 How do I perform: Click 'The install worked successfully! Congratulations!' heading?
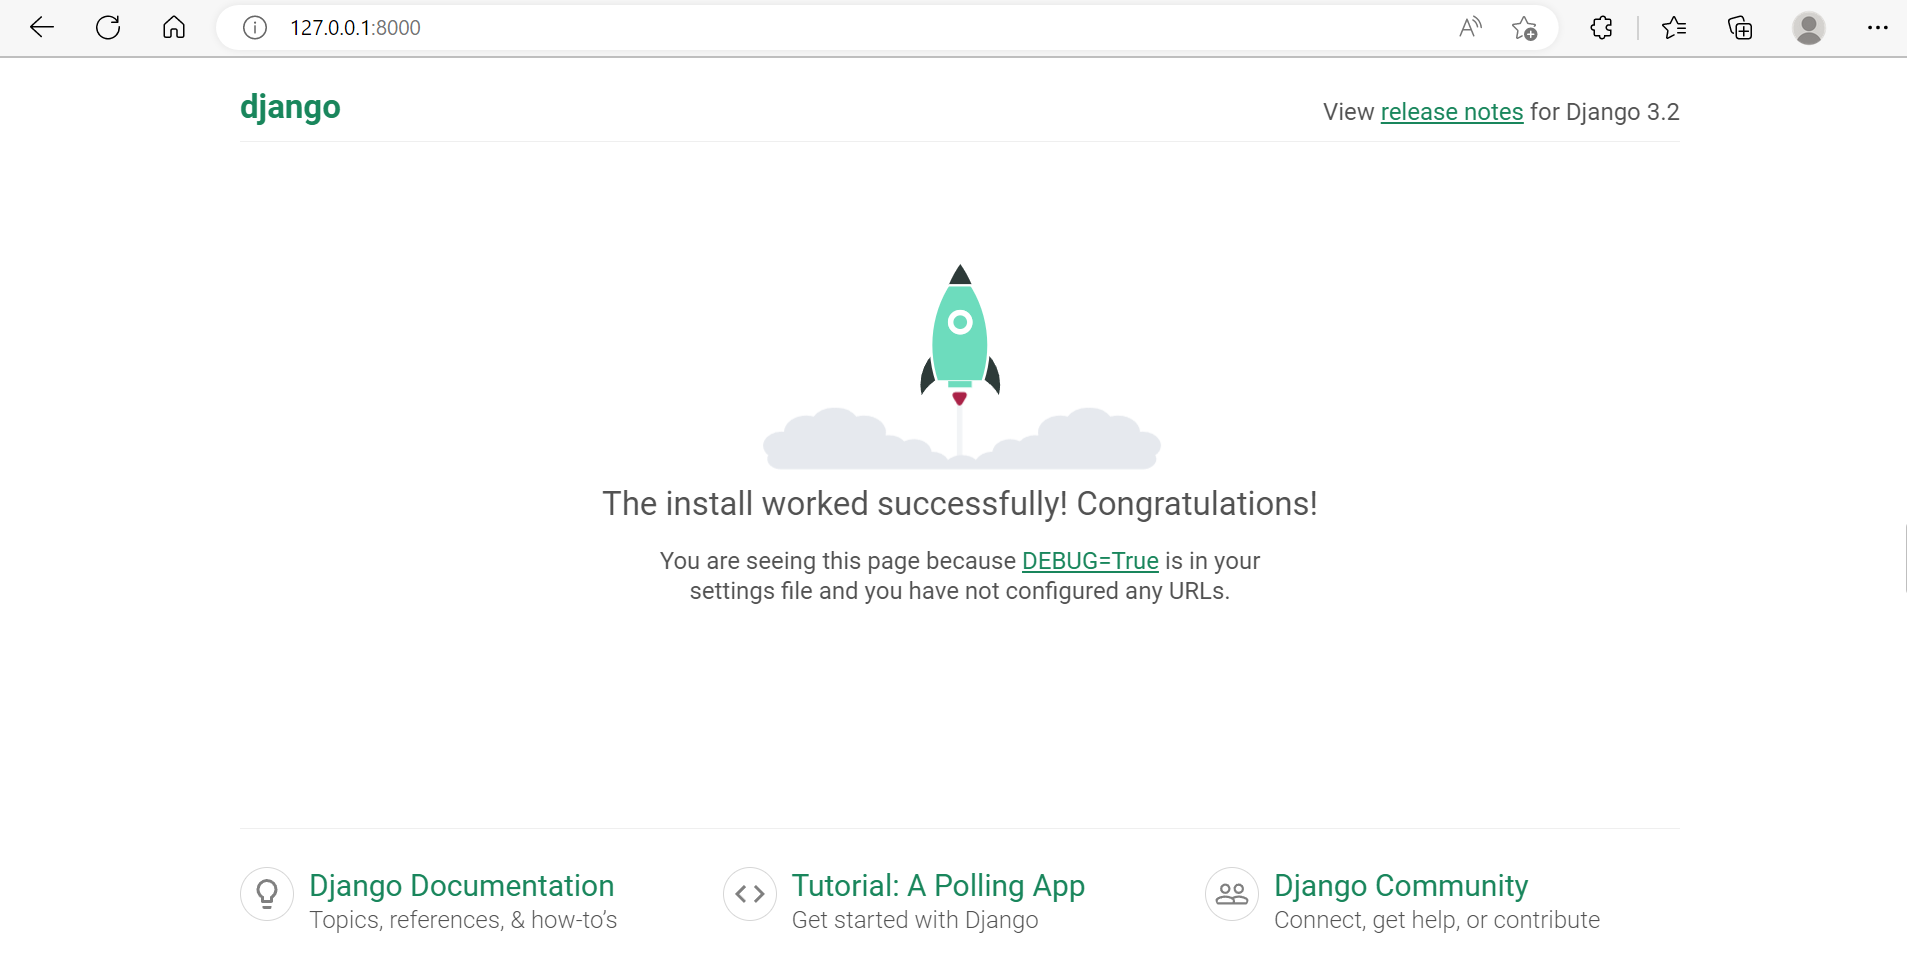pyautogui.click(x=960, y=504)
